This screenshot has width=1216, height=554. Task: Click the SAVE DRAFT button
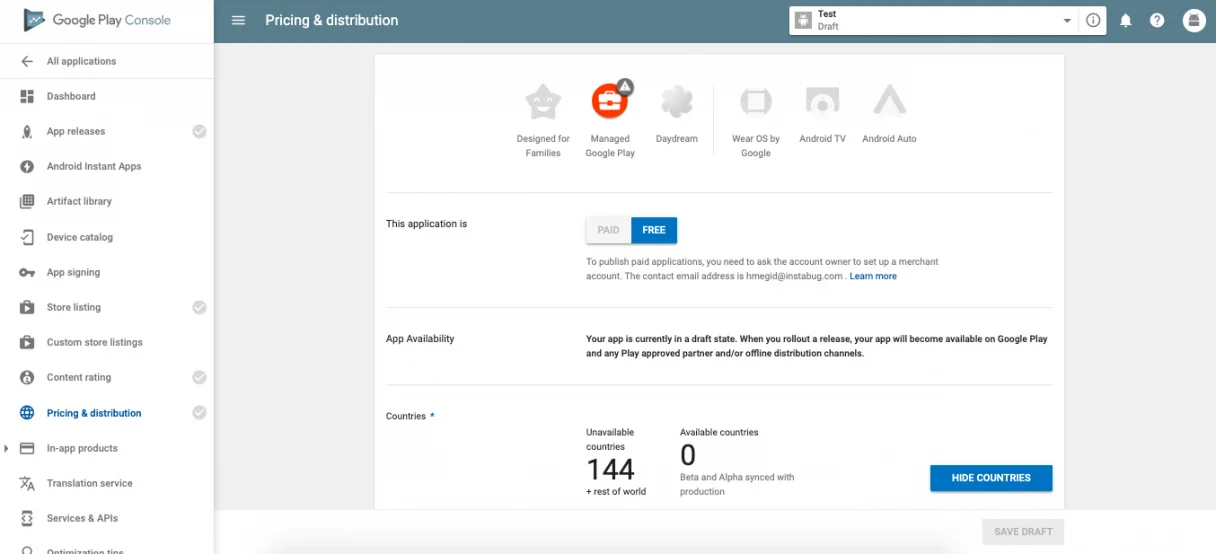click(1023, 532)
